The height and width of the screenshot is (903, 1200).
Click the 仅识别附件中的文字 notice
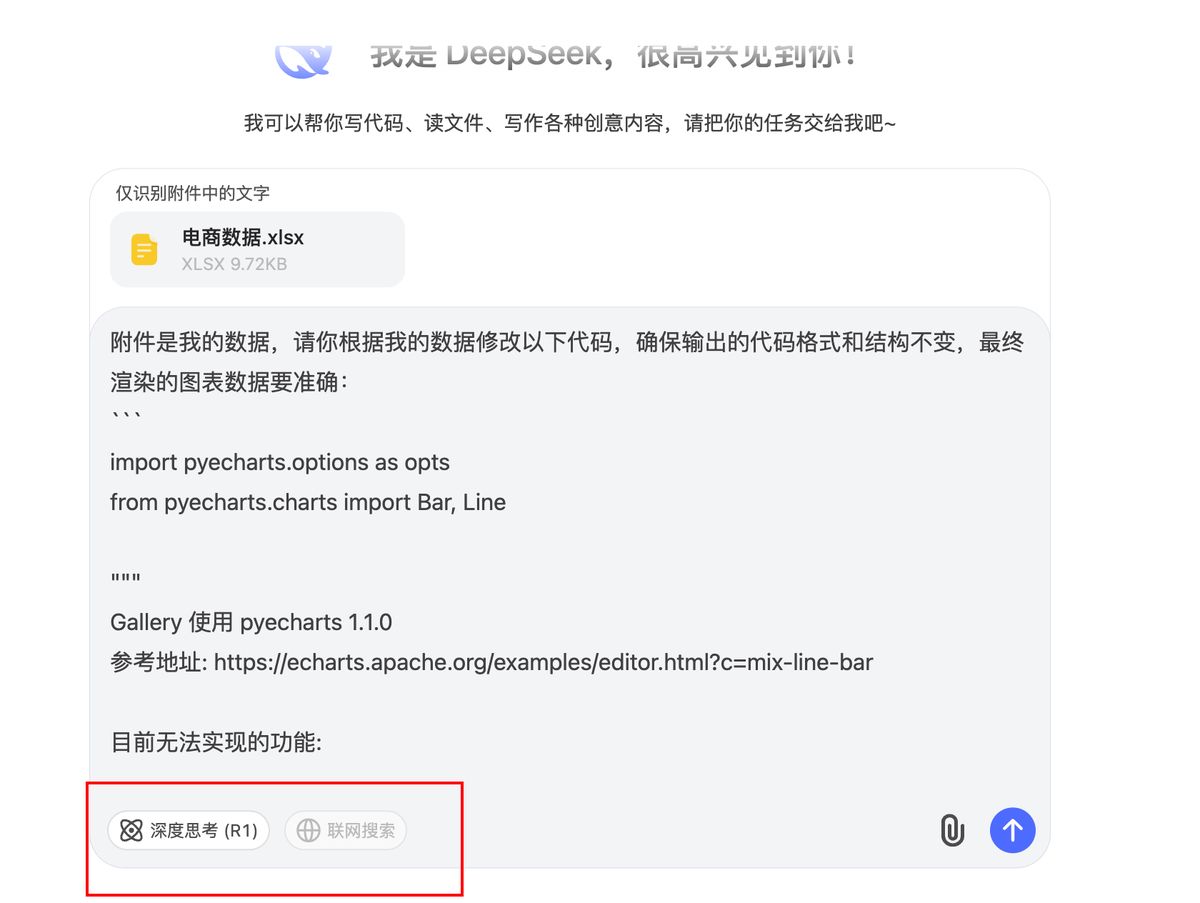point(193,193)
